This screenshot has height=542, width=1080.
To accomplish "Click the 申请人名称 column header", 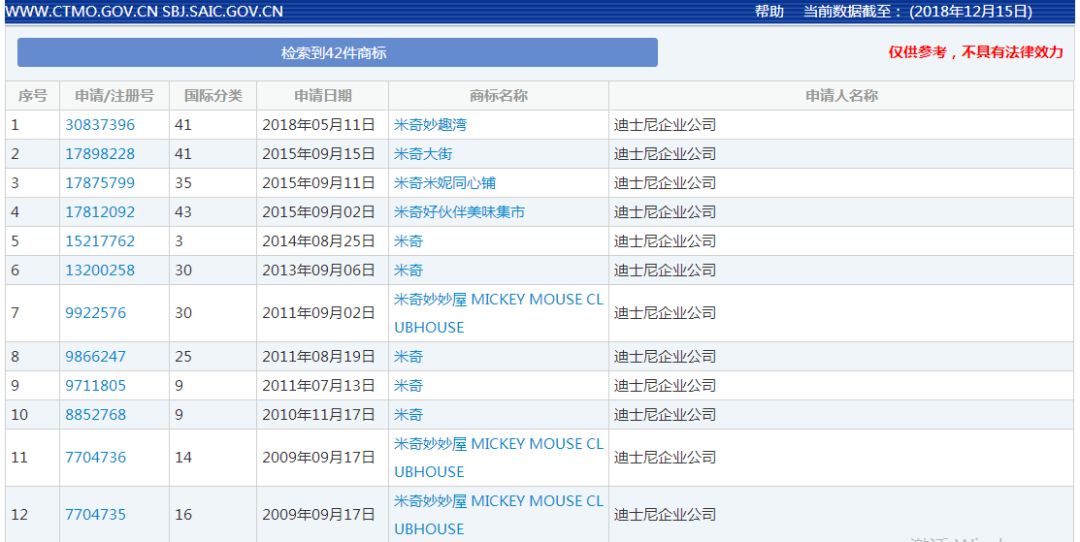I will pyautogui.click(x=842, y=96).
